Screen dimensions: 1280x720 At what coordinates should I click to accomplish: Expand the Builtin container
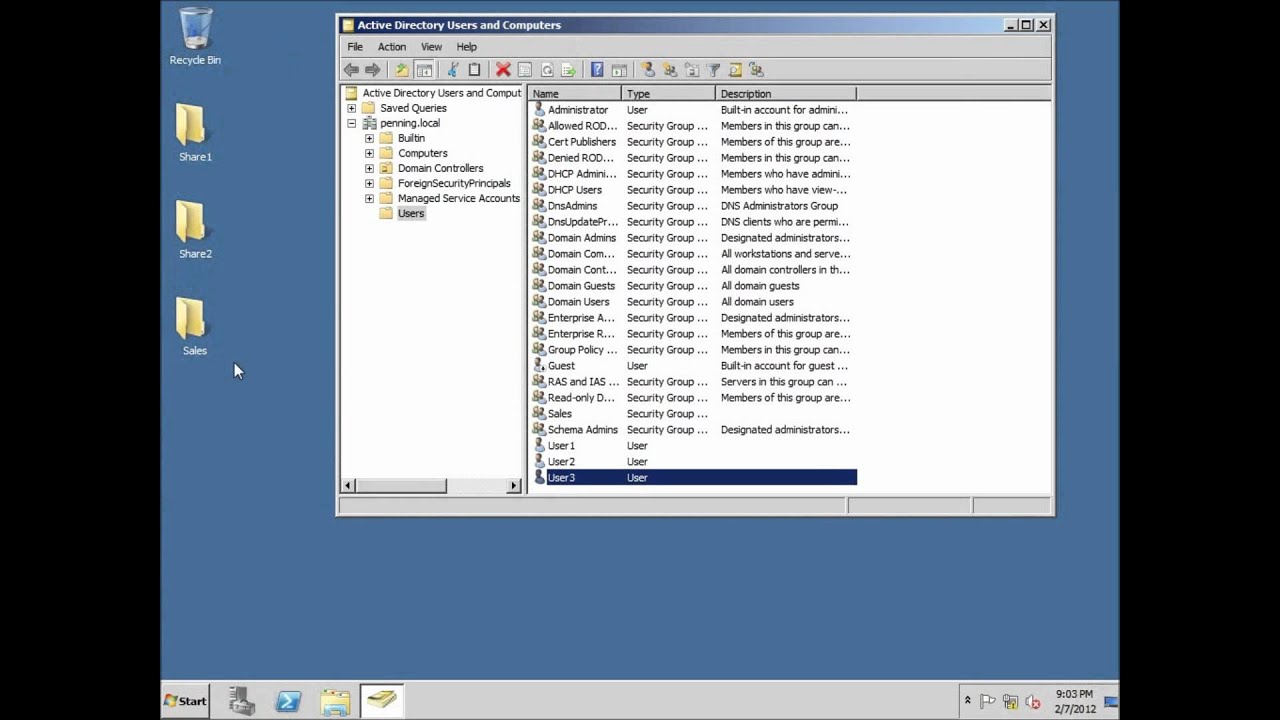click(369, 138)
